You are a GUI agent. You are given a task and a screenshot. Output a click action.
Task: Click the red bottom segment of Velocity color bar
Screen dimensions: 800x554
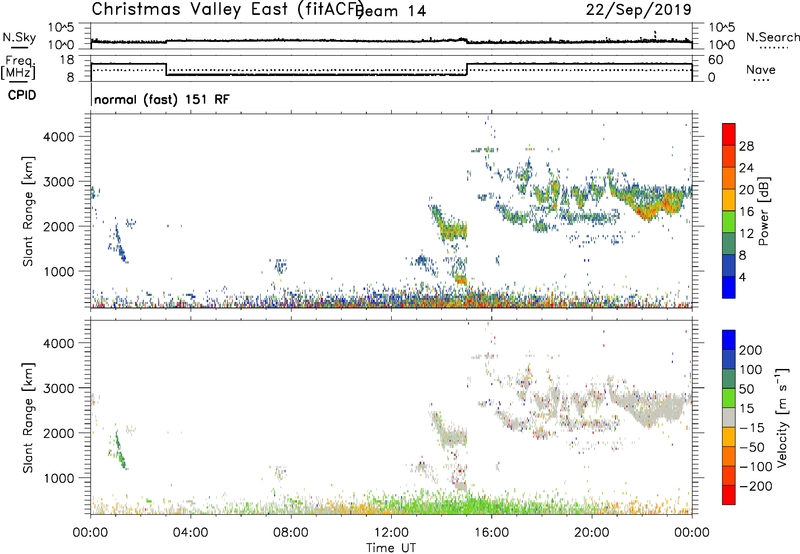(729, 495)
